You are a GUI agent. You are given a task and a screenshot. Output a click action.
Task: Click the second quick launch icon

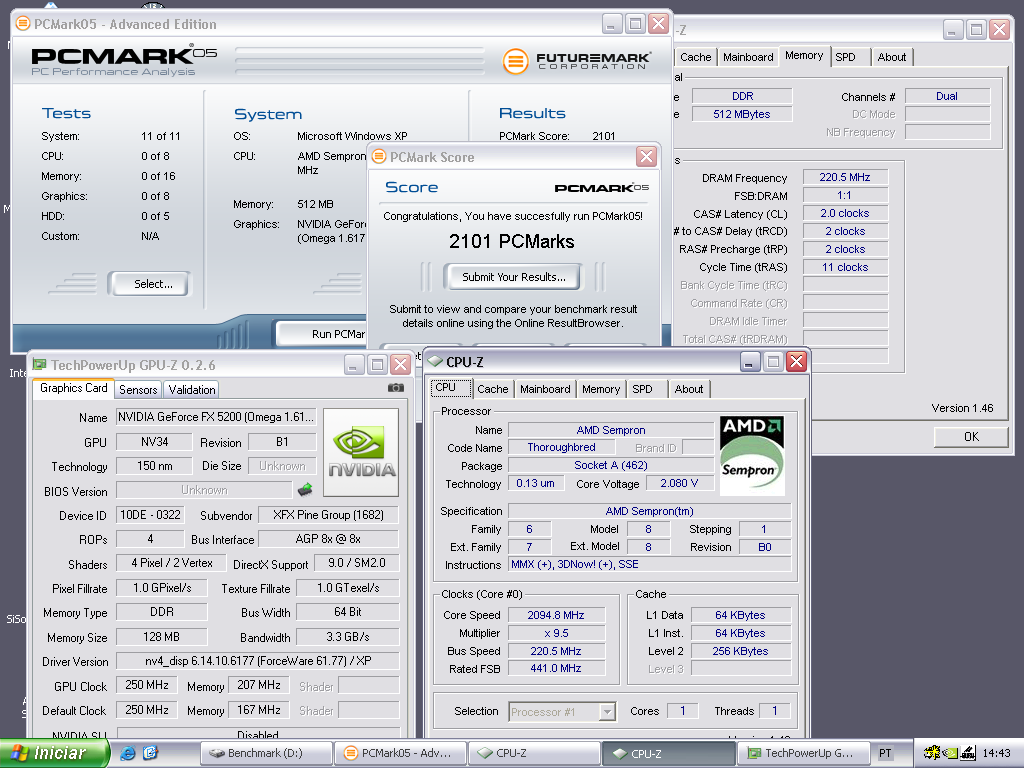tap(150, 753)
